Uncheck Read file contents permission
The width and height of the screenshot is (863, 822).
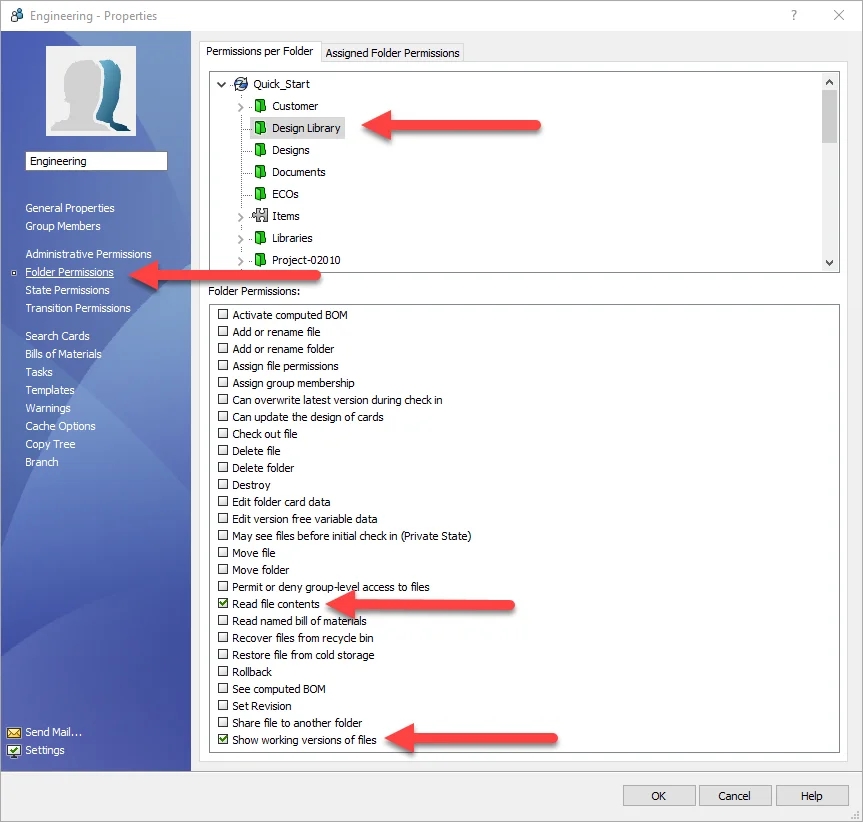point(223,603)
